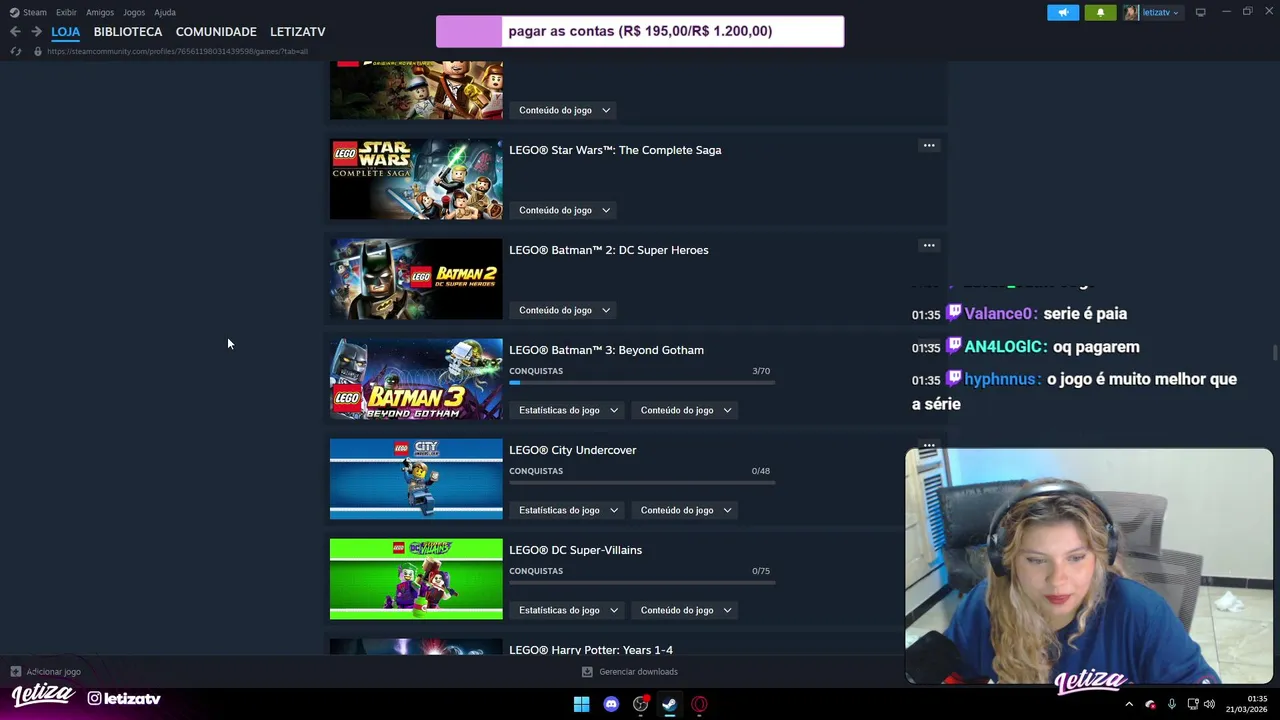Viewport: 1280px width, 720px height.
Task: Open LEGO DC Super-Villains thumbnail
Action: point(416,579)
